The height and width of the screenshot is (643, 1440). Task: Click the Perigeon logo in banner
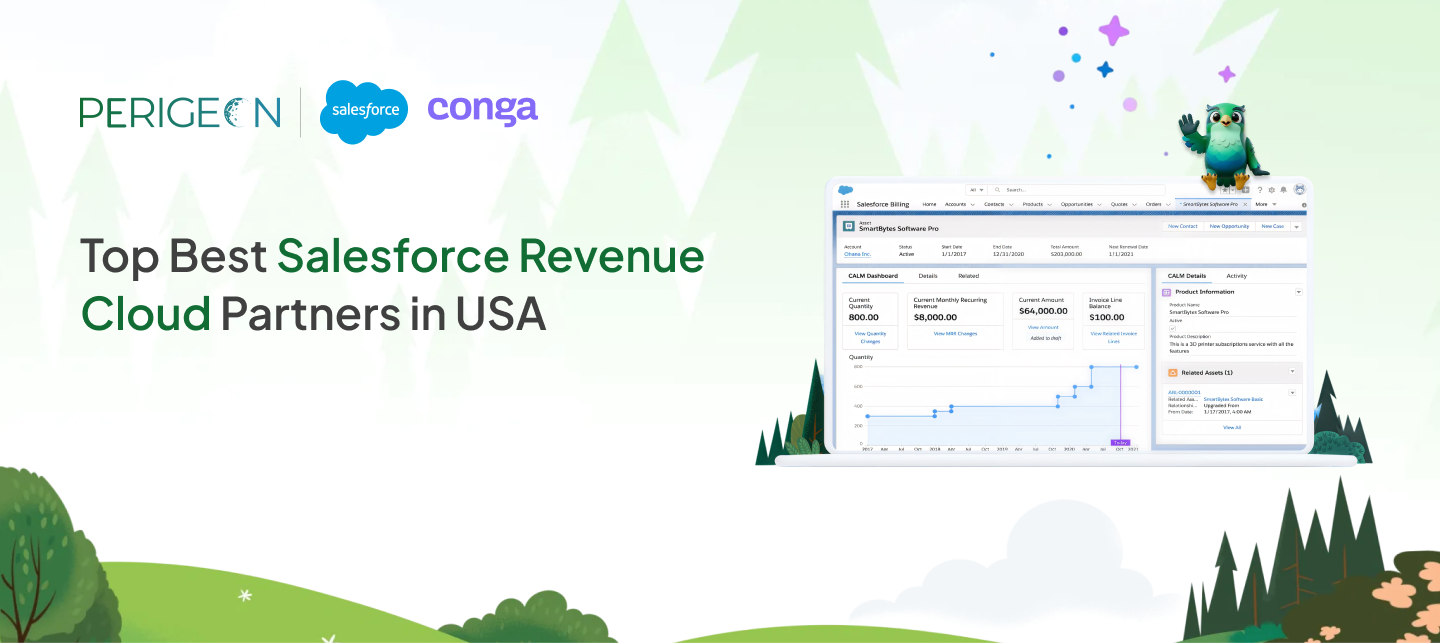click(180, 111)
